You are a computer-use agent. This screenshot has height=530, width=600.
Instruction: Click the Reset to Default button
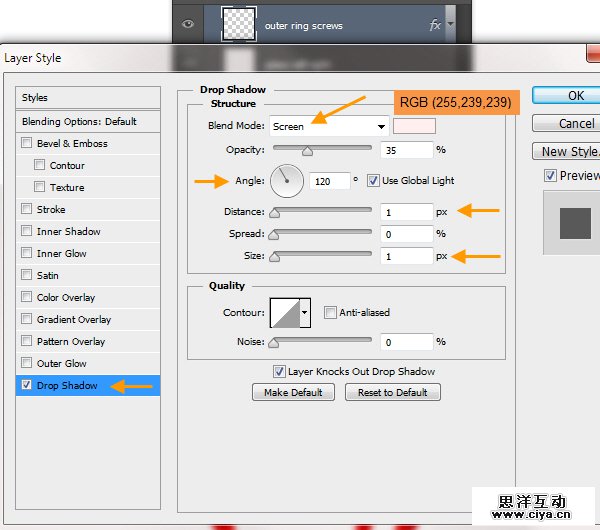(x=392, y=393)
